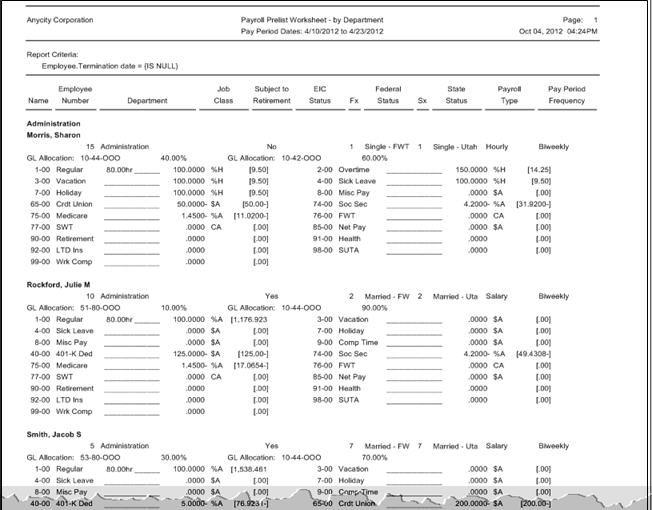Screen dimensions: 652x510
Task: Select the [1,176.923 regular pay amount
Action: [x=249, y=320]
